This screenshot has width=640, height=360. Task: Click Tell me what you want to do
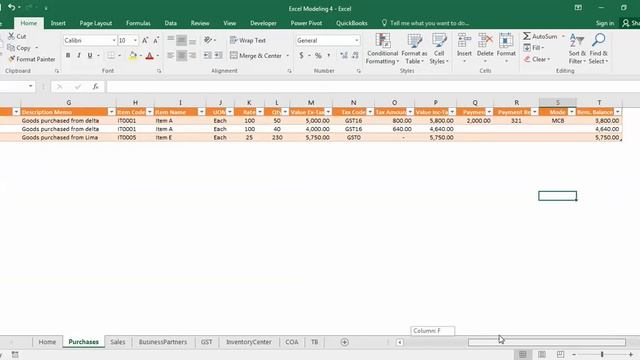point(425,23)
